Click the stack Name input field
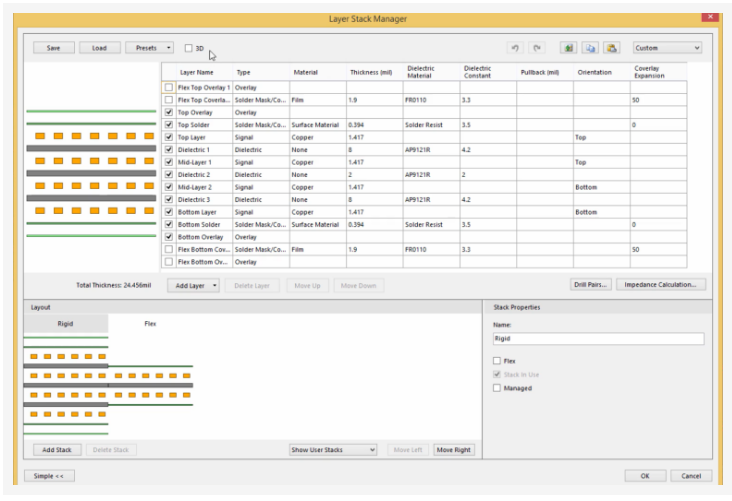This screenshot has width=732, height=501. (598, 339)
